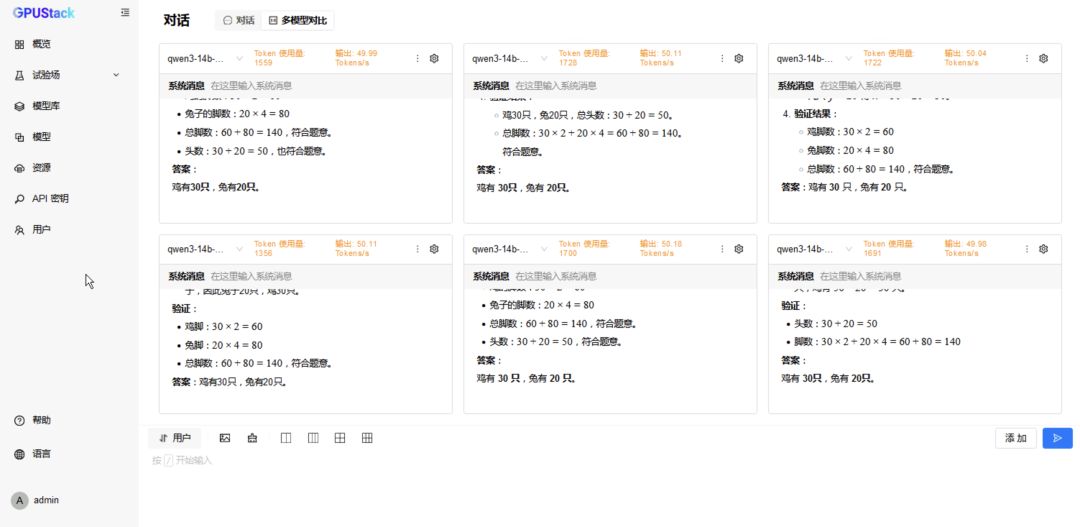Screen dimensions: 1080x527
Task: Click the blue send message button
Action: [x=1058, y=438]
